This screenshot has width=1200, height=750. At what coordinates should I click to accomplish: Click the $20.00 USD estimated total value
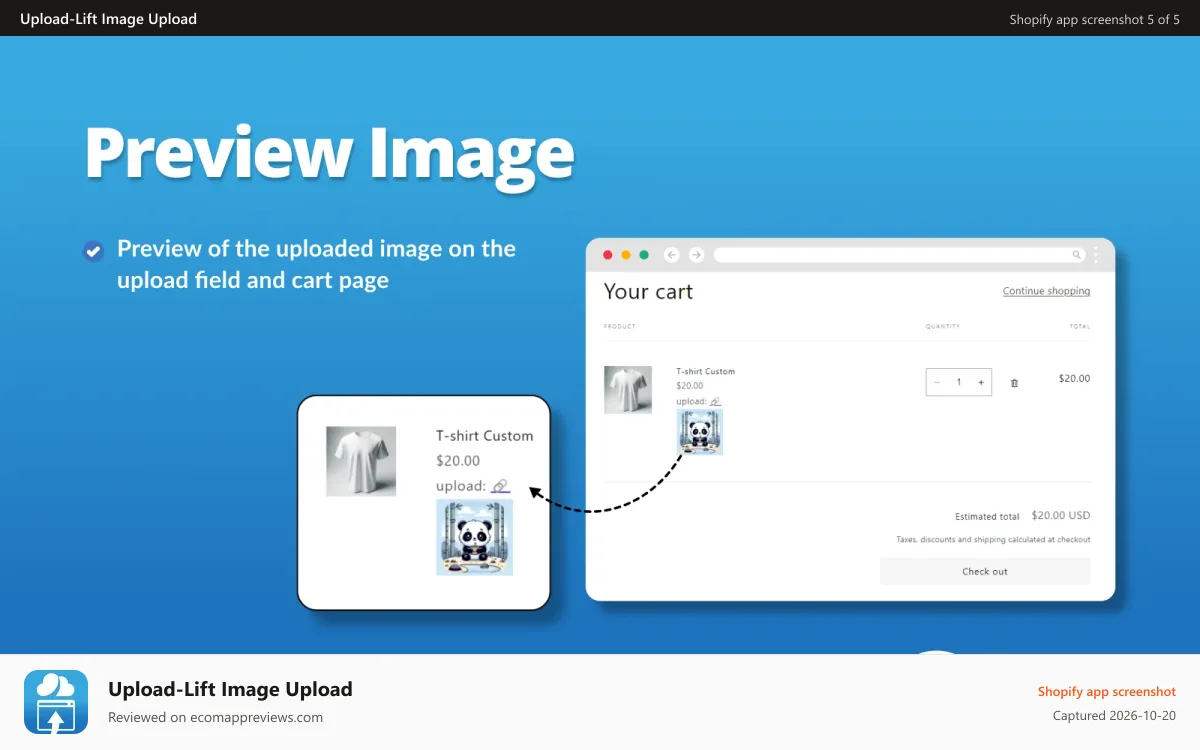1061,516
